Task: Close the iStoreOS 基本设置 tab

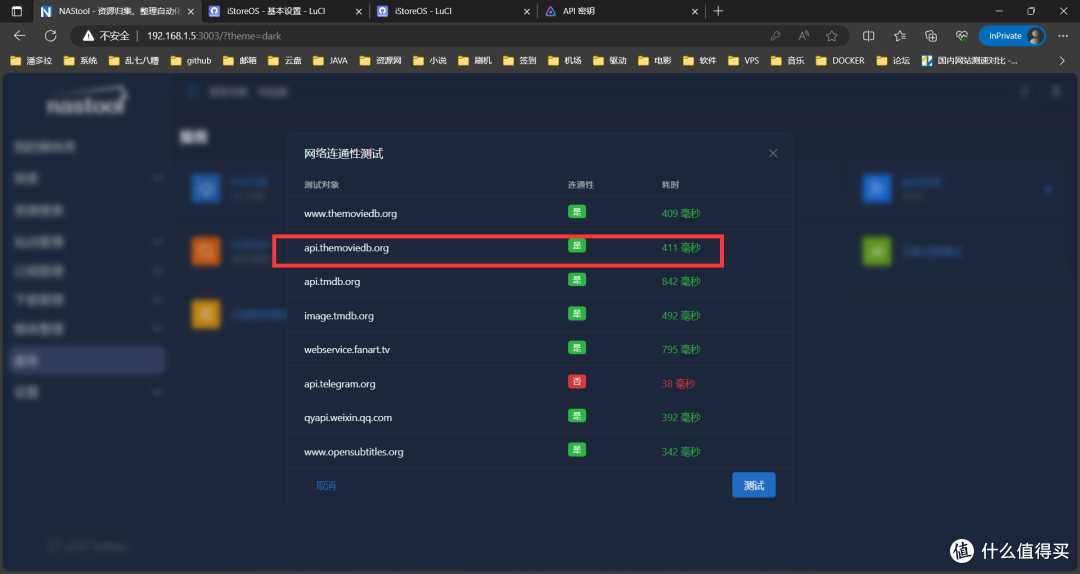Action: (x=358, y=12)
